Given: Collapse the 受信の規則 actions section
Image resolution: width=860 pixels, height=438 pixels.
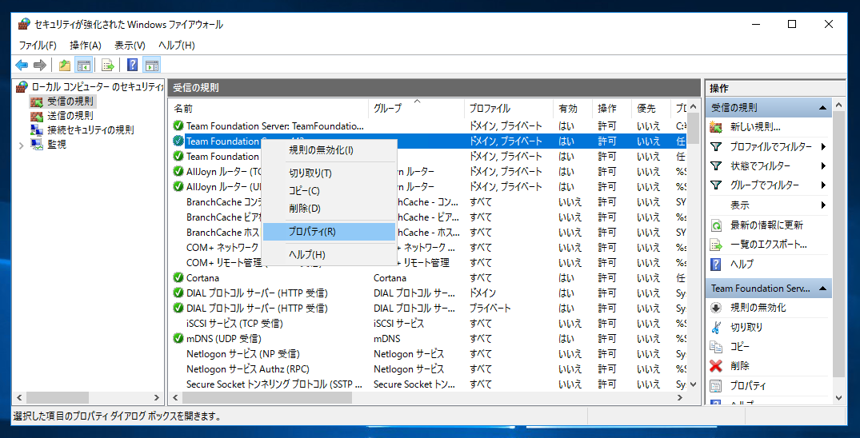Looking at the screenshot, I should coord(823,108).
